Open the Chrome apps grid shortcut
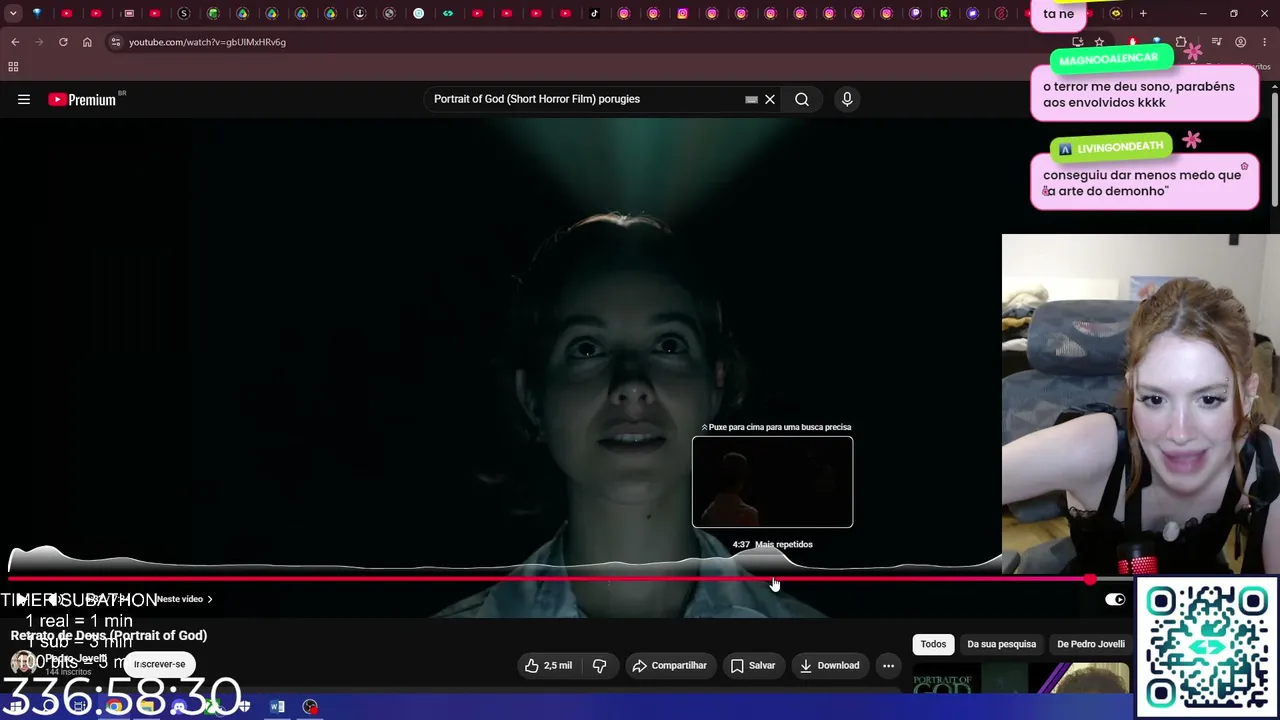 coord(13,67)
